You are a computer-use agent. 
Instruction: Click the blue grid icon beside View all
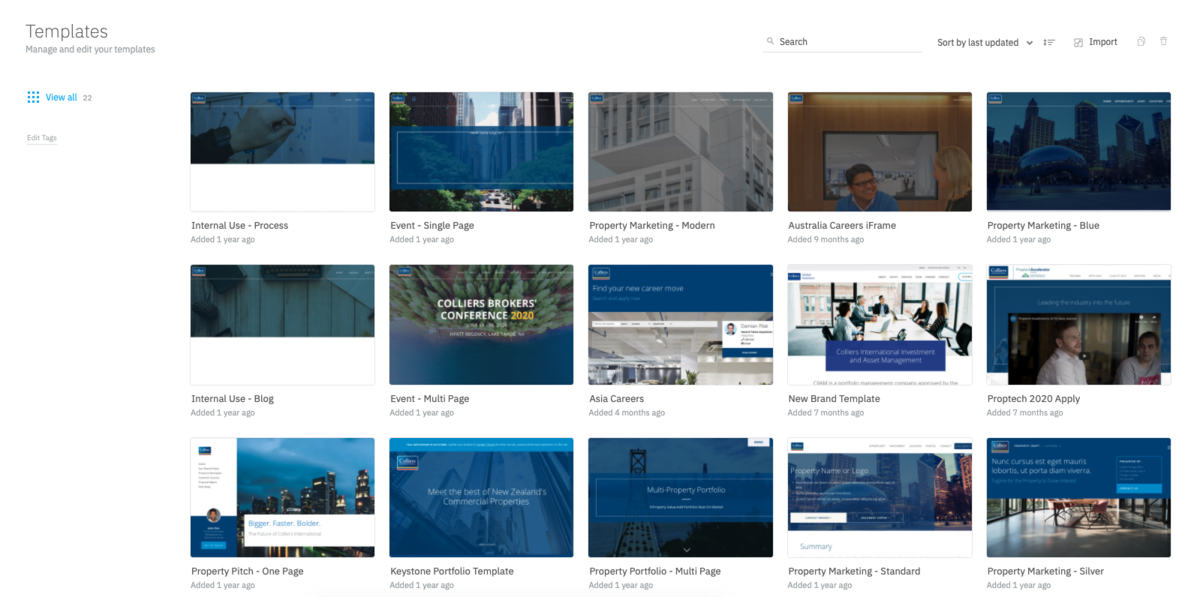[32, 96]
